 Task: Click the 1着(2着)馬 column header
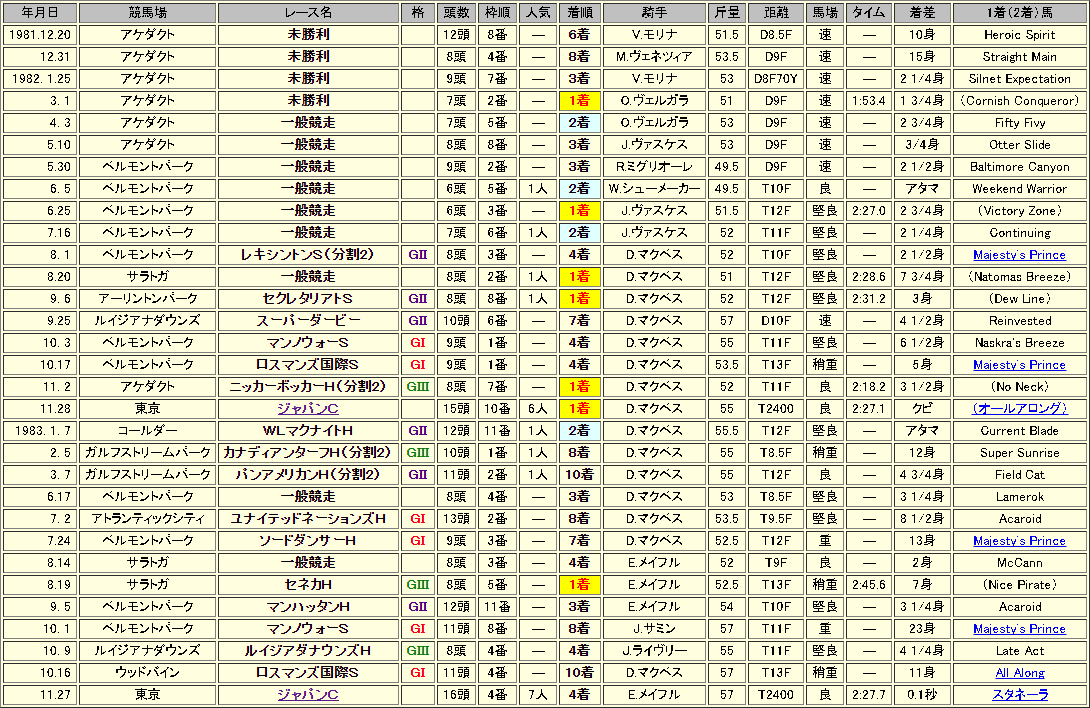point(1020,13)
